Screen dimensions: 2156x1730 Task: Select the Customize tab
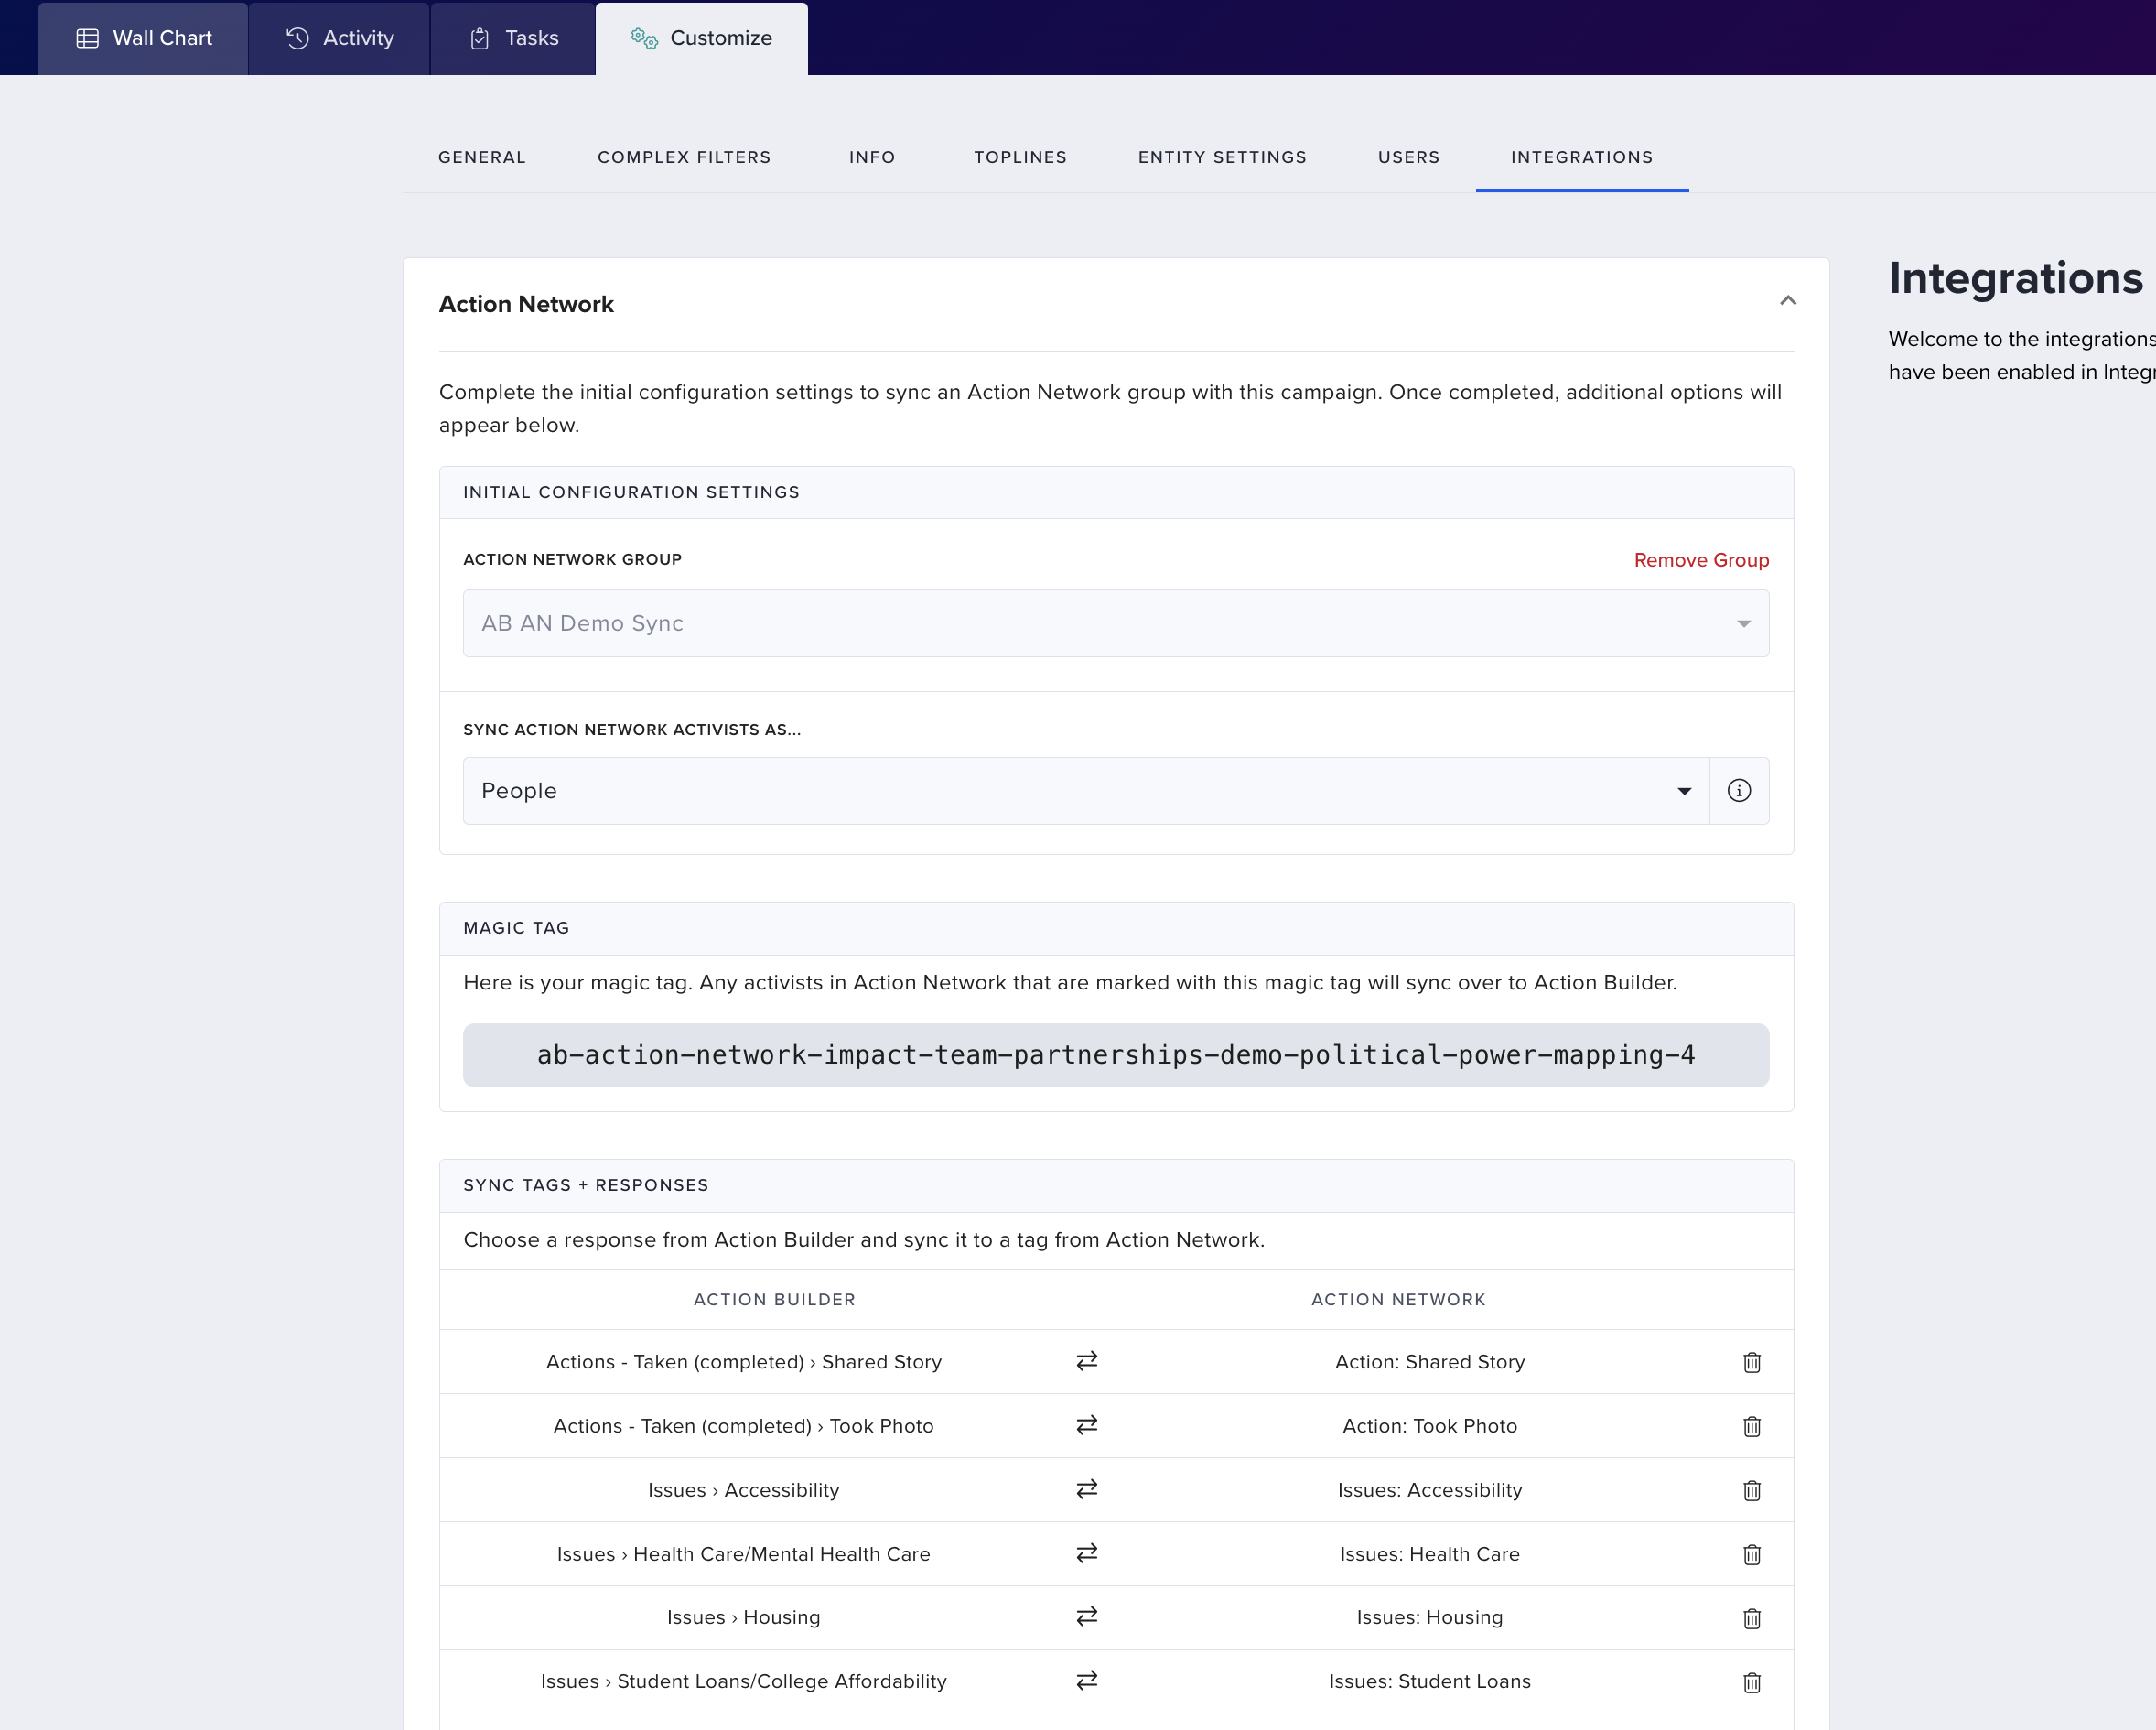(x=702, y=38)
